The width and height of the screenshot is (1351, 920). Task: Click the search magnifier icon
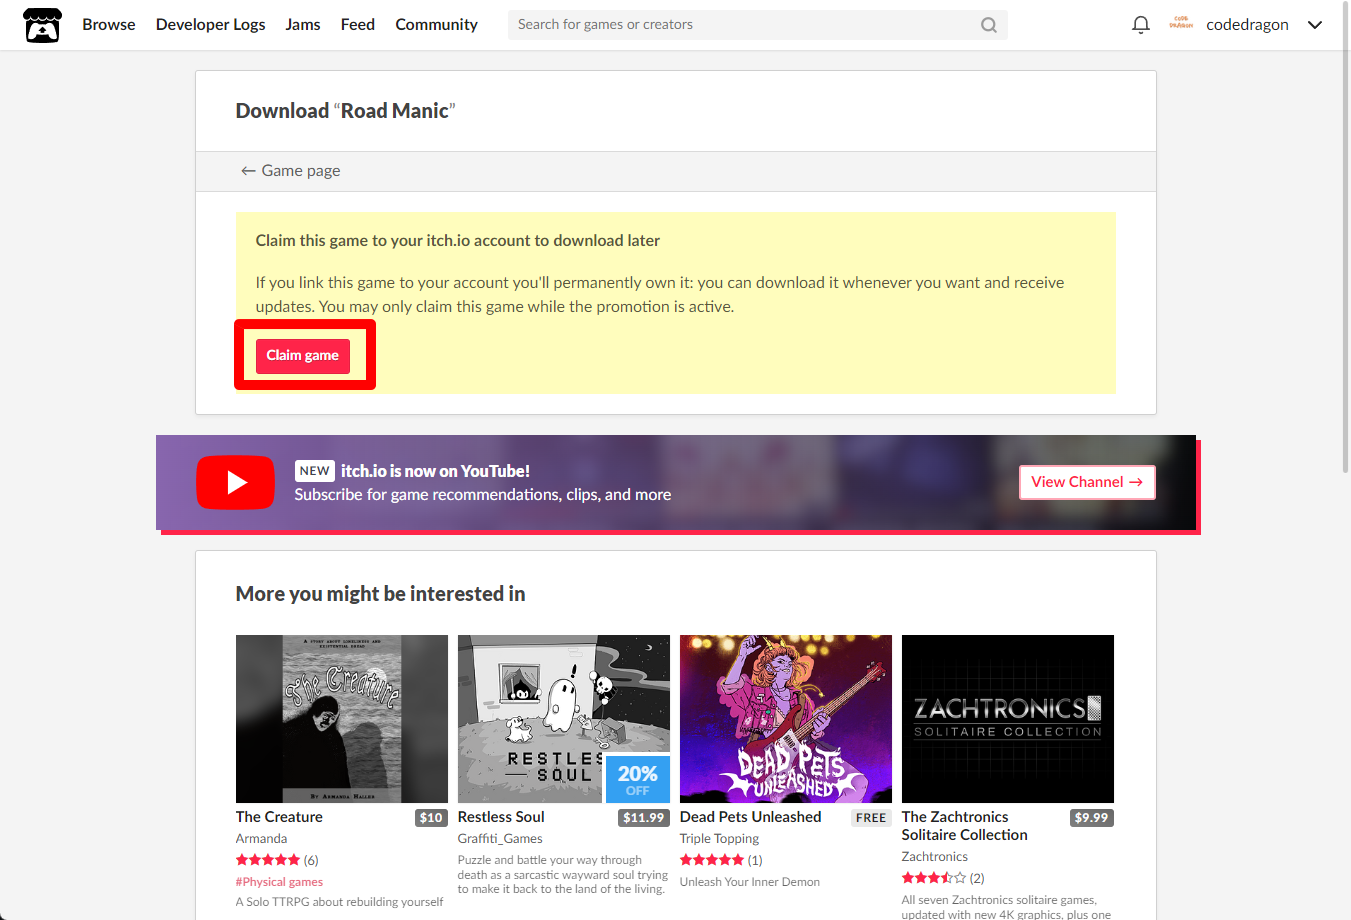click(988, 25)
